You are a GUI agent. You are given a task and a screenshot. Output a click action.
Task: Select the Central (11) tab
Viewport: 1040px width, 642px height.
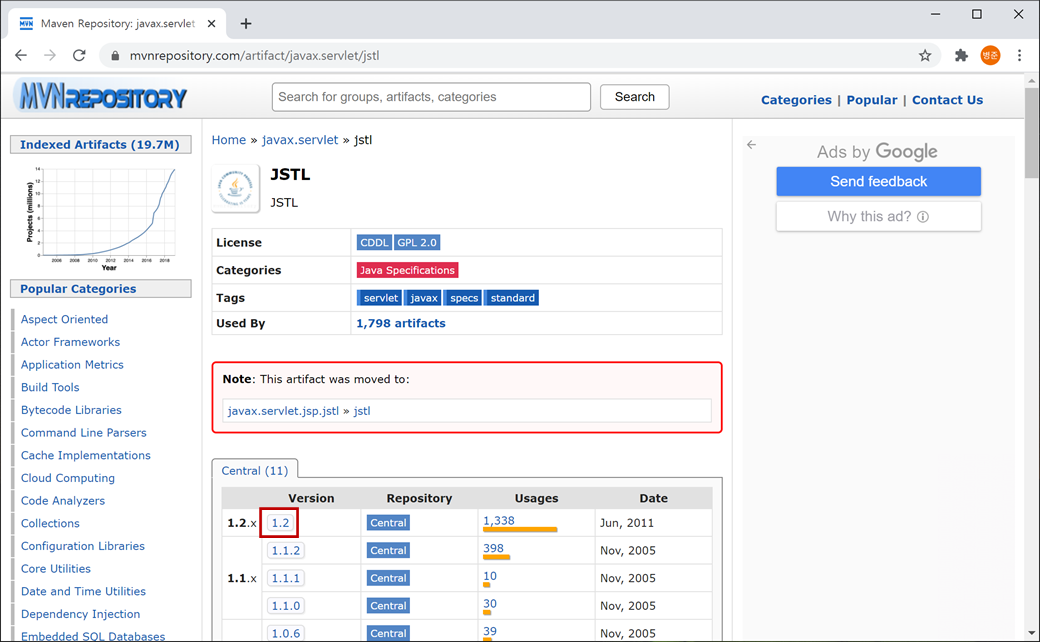click(x=255, y=471)
